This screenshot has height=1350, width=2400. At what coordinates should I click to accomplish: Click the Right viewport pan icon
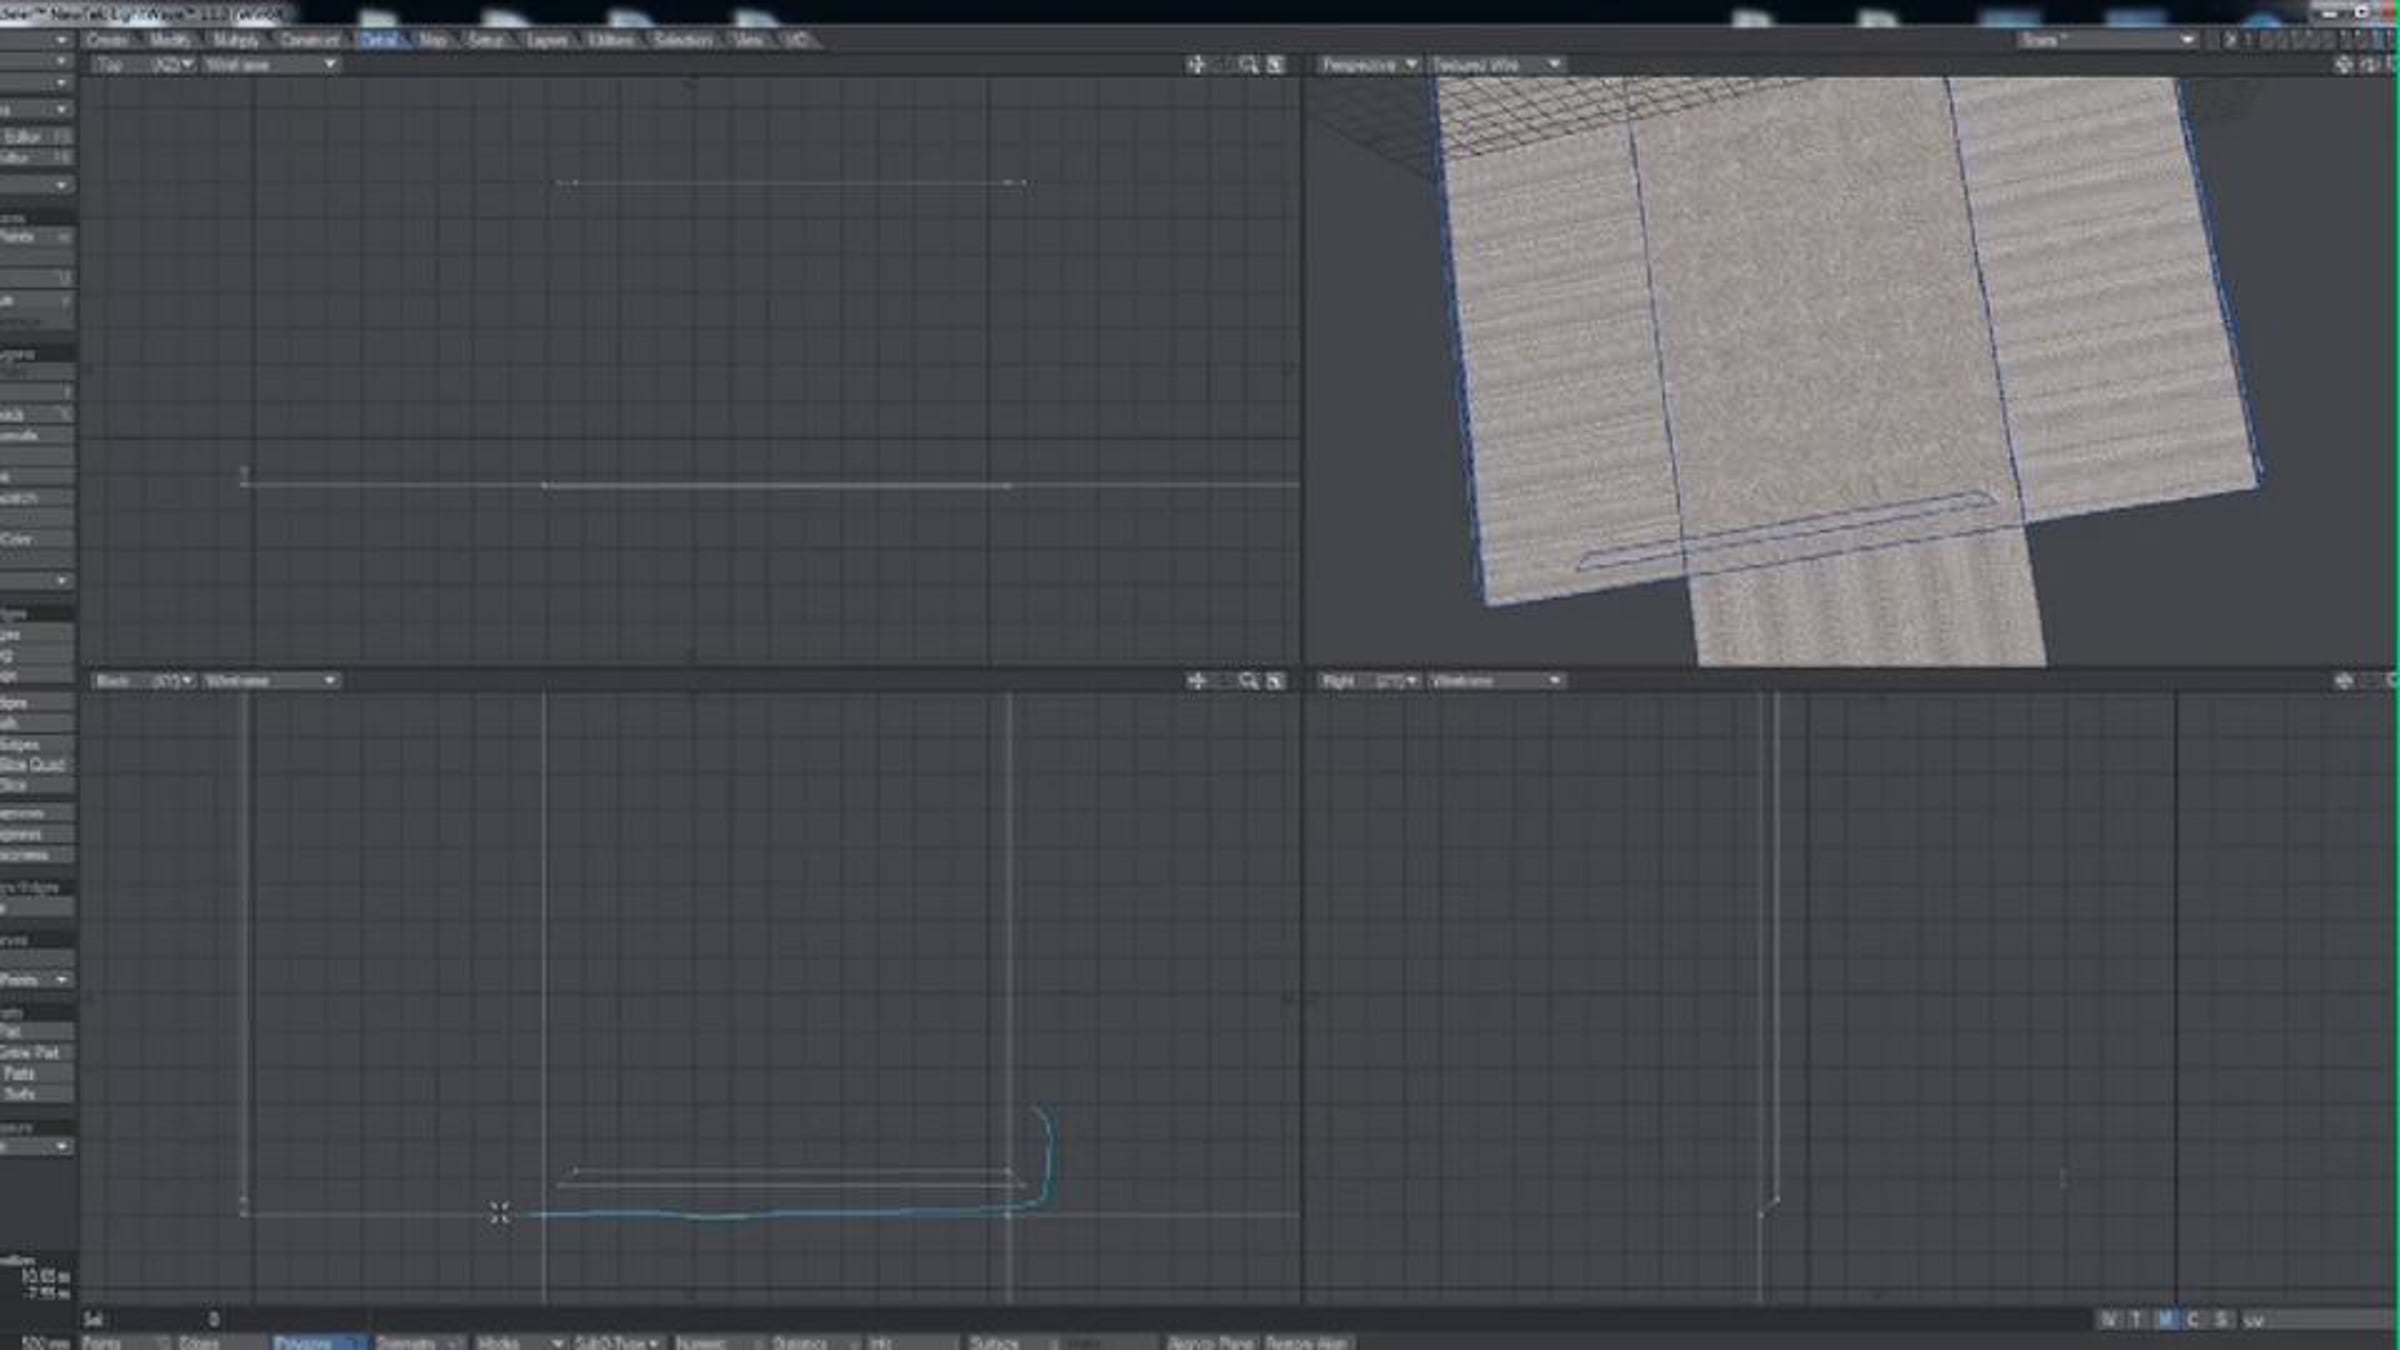pos(2343,681)
